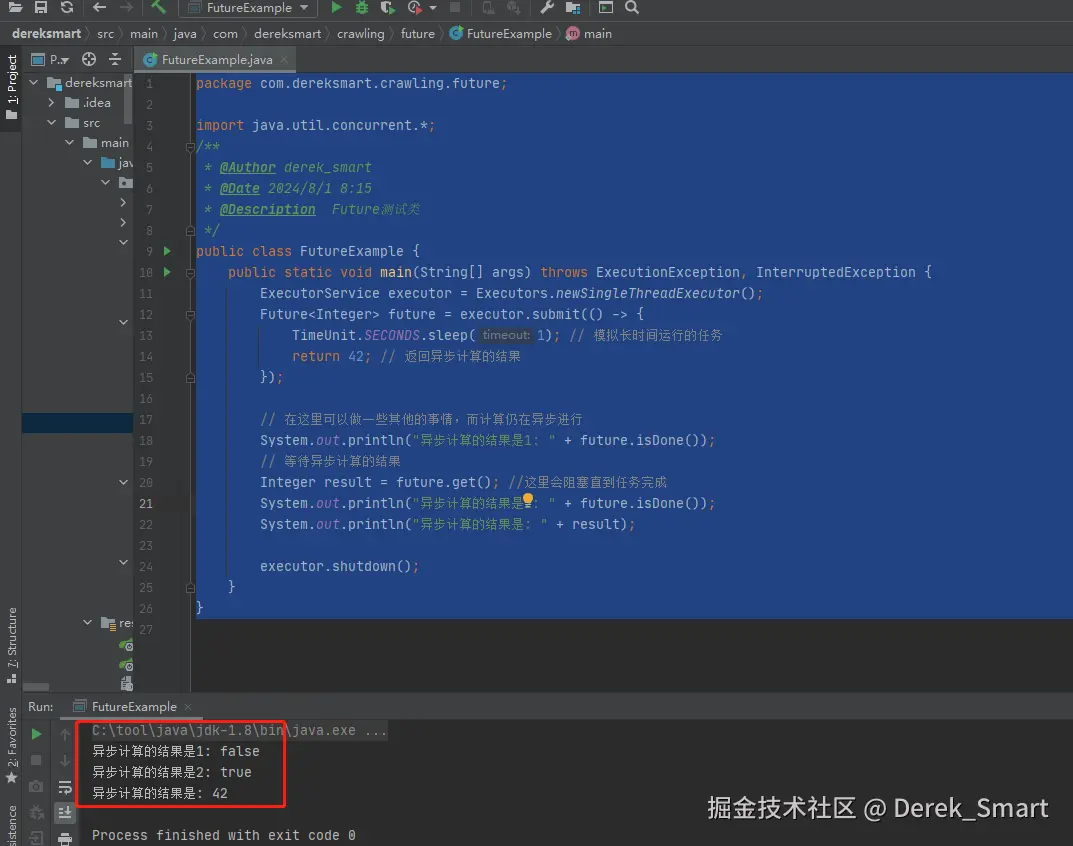Click the deremsmart breadcrumb root 'dereksmart'
The image size is (1073, 846).
47,34
